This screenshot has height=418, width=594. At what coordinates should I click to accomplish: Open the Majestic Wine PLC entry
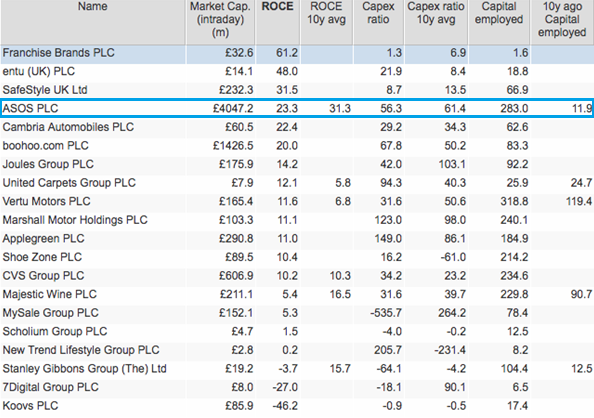pyautogui.click(x=50, y=294)
